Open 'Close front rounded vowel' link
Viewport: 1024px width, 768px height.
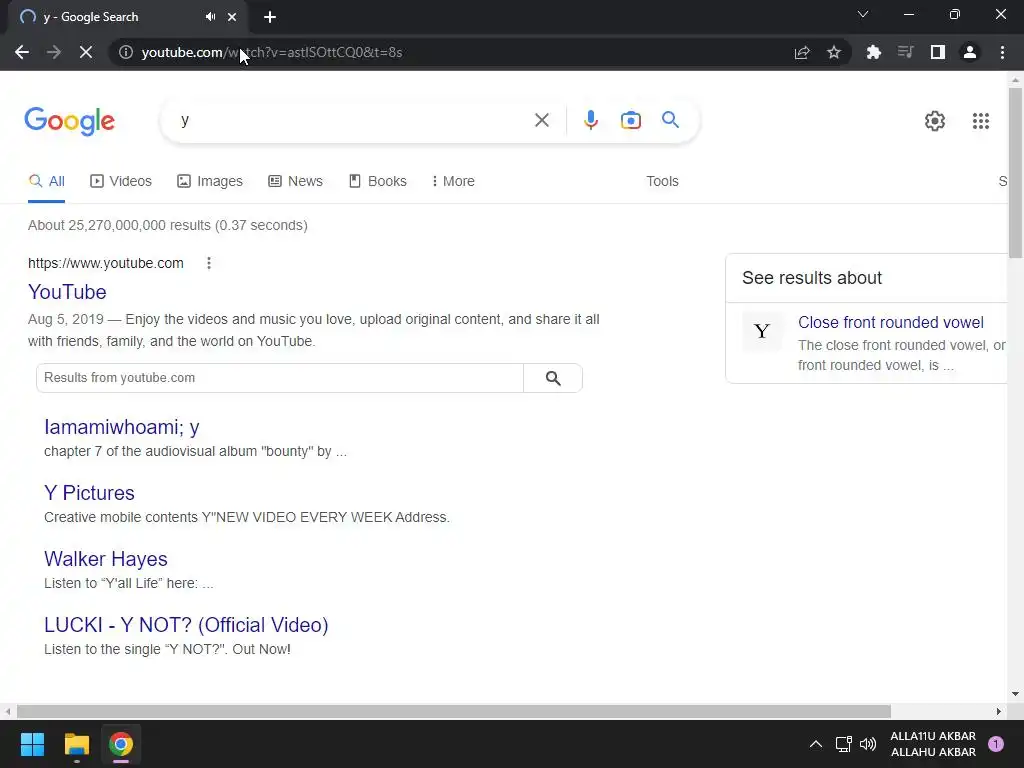coord(891,322)
